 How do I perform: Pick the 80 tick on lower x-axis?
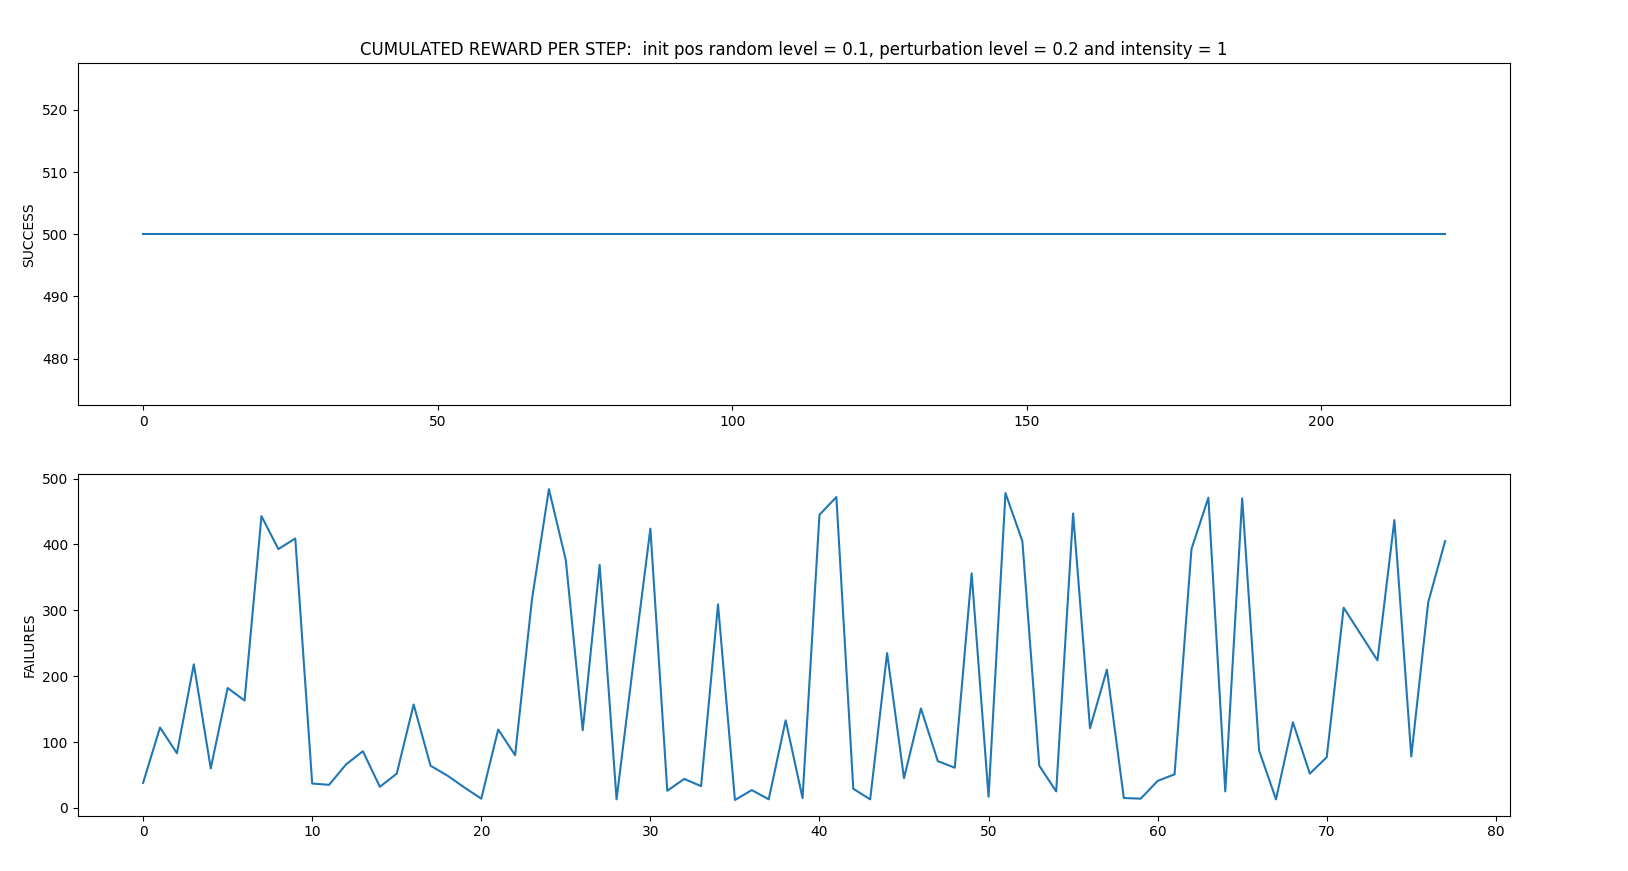pos(1496,832)
